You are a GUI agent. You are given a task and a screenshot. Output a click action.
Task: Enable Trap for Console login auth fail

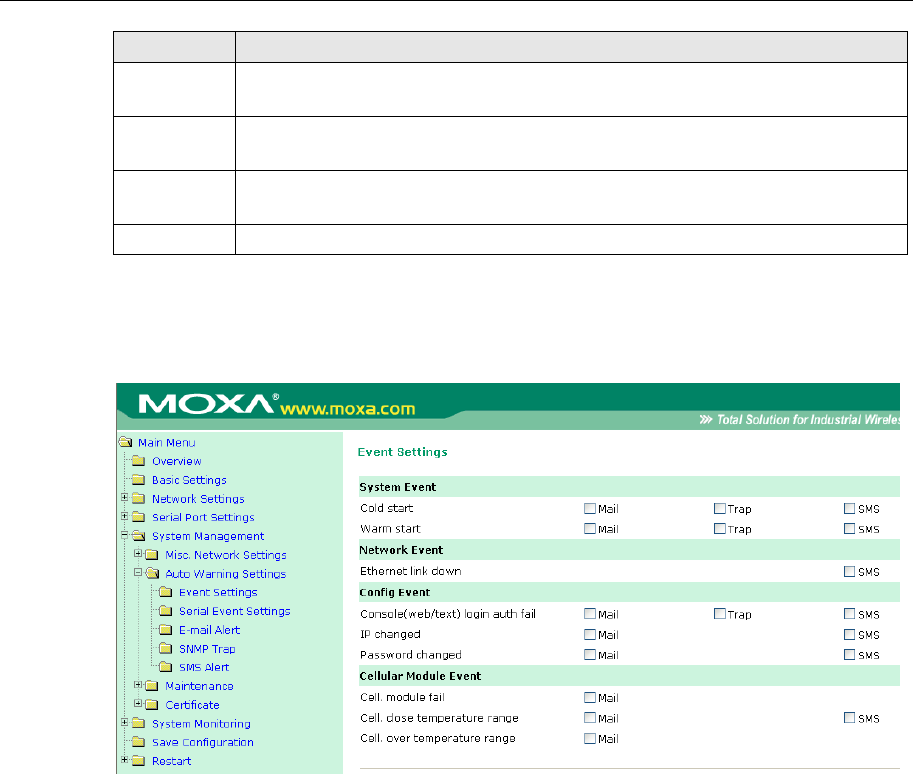[720, 614]
